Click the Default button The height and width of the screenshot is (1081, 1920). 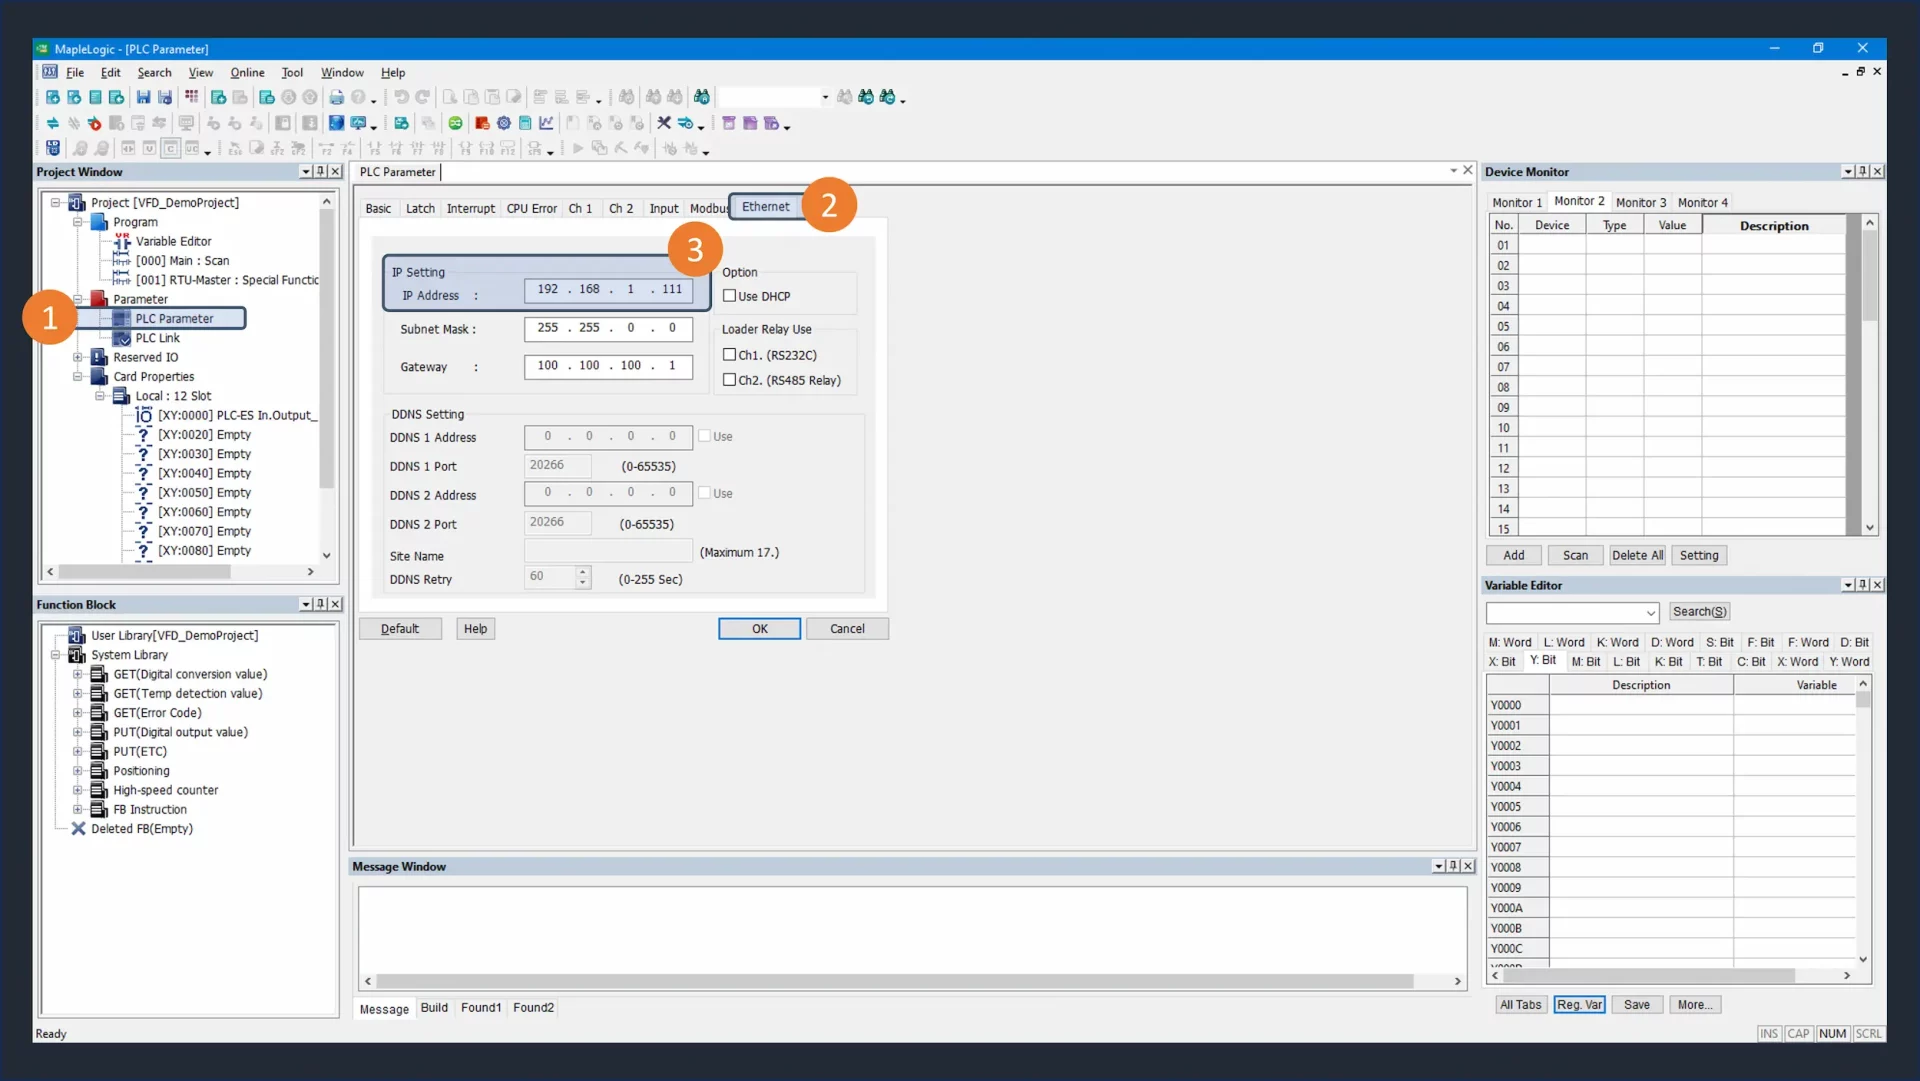tap(400, 628)
